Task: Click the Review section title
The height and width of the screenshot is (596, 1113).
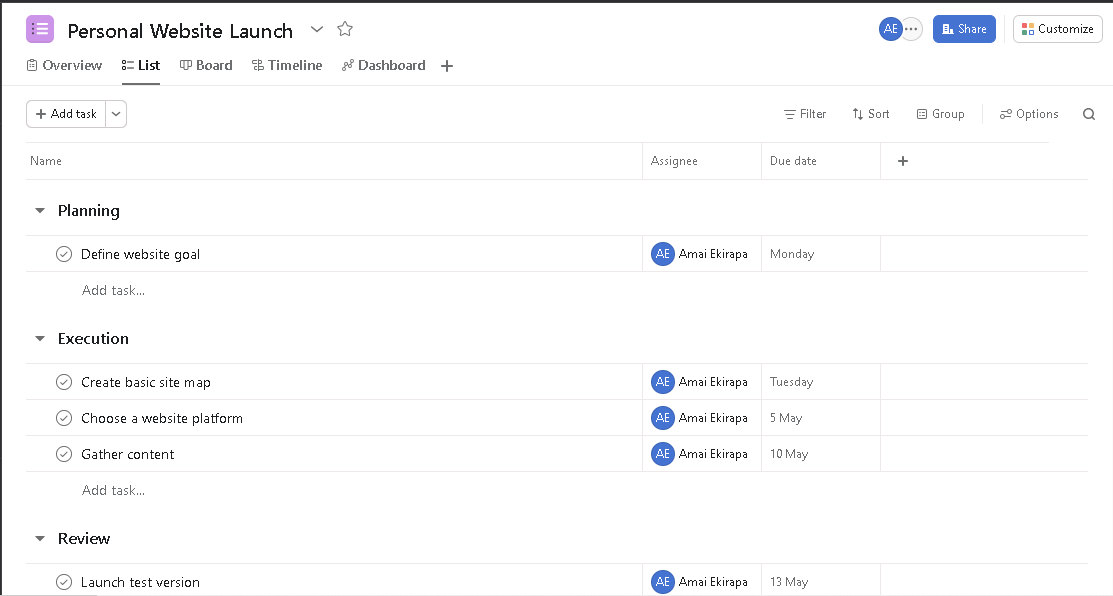Action: [84, 539]
